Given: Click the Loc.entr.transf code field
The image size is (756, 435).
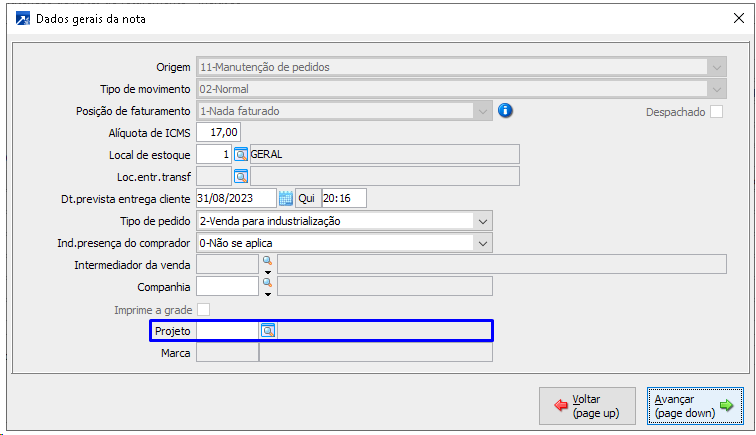Looking at the screenshot, I should click(214, 177).
